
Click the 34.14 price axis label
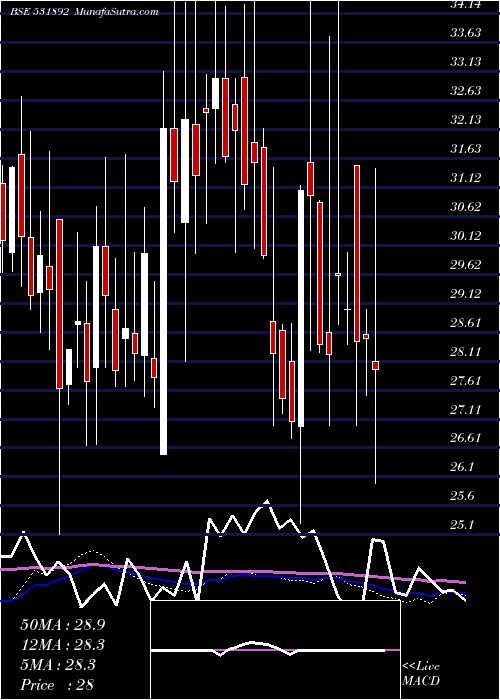[465, 4]
